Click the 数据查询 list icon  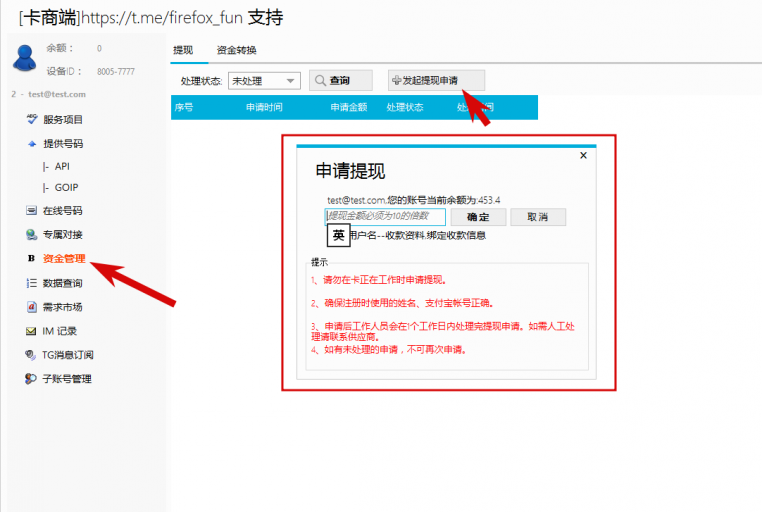pos(31,283)
